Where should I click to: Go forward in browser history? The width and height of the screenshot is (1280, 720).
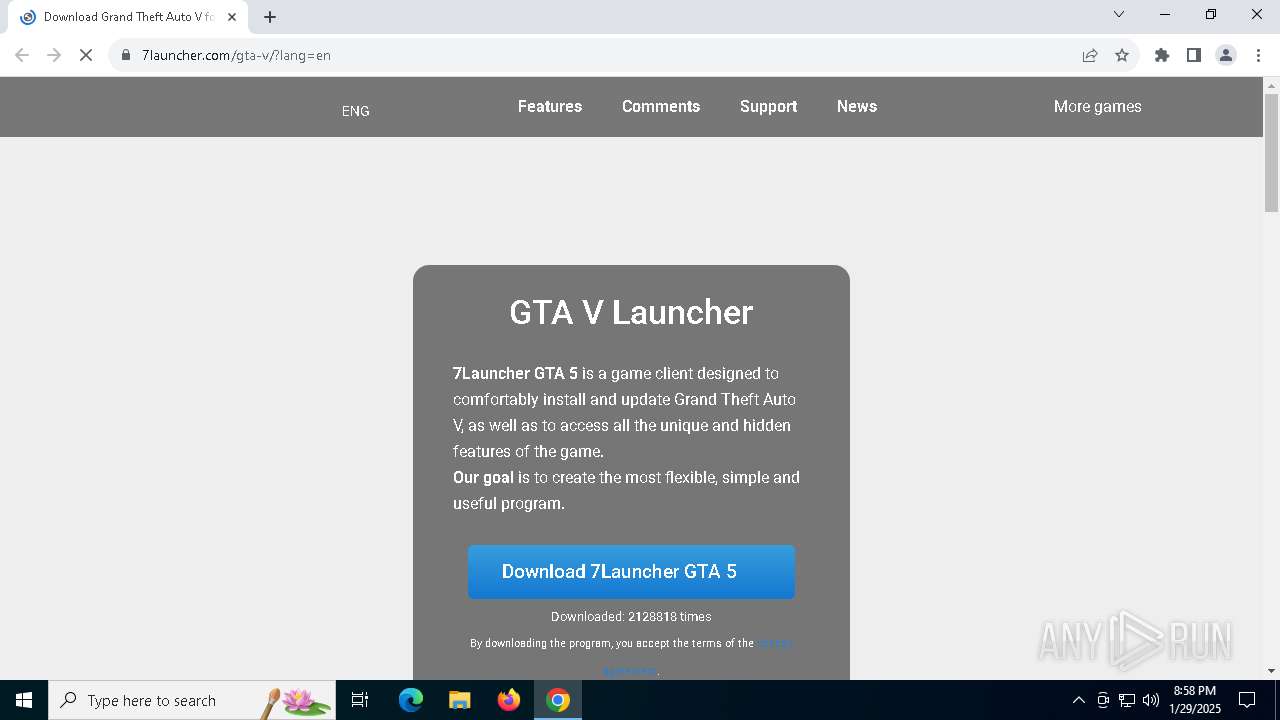pos(54,55)
